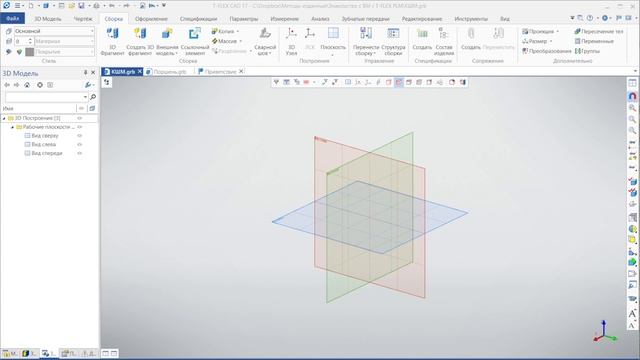
Task: Expand the Копия dropdown arrow
Action: (238, 31)
